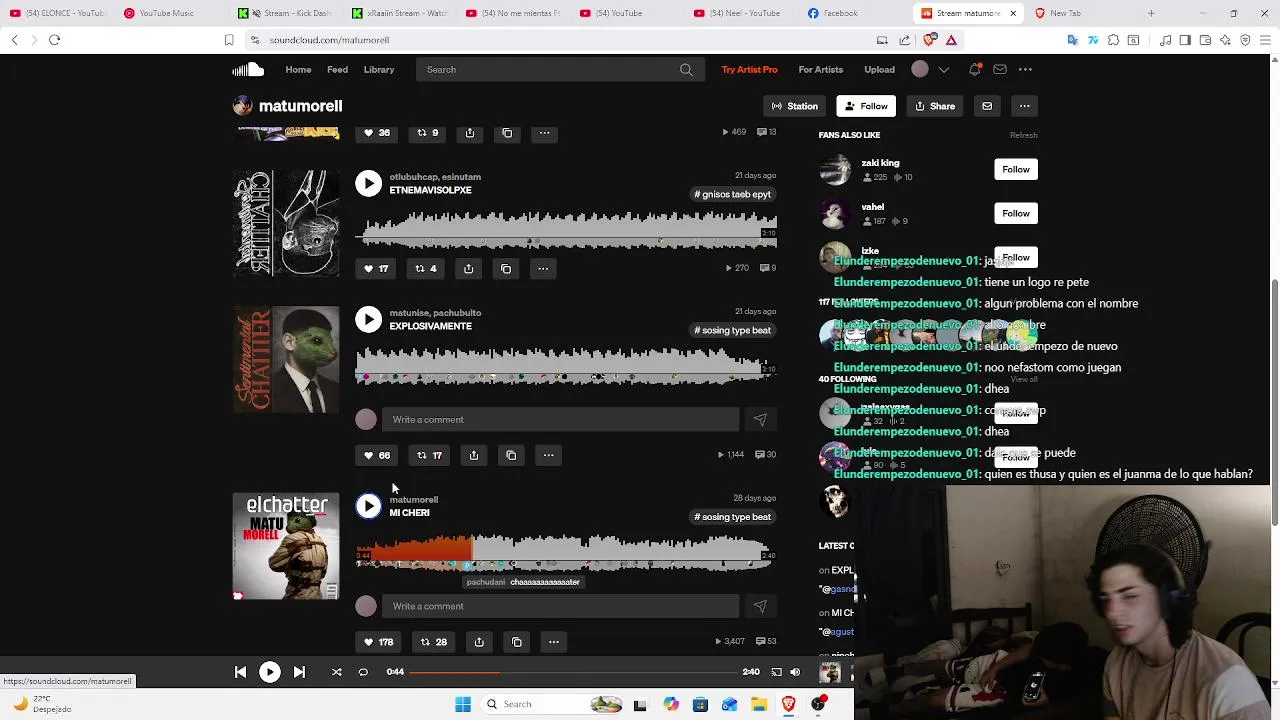Go to Home in SoundCloud nav
The height and width of the screenshot is (720, 1280).
(x=298, y=69)
